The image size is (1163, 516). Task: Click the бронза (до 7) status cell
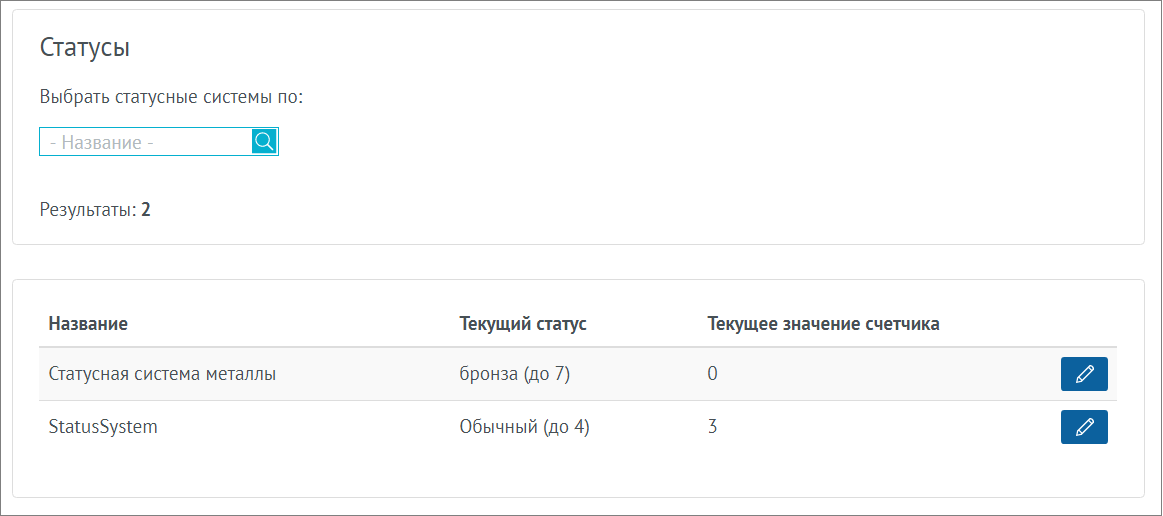(514, 374)
